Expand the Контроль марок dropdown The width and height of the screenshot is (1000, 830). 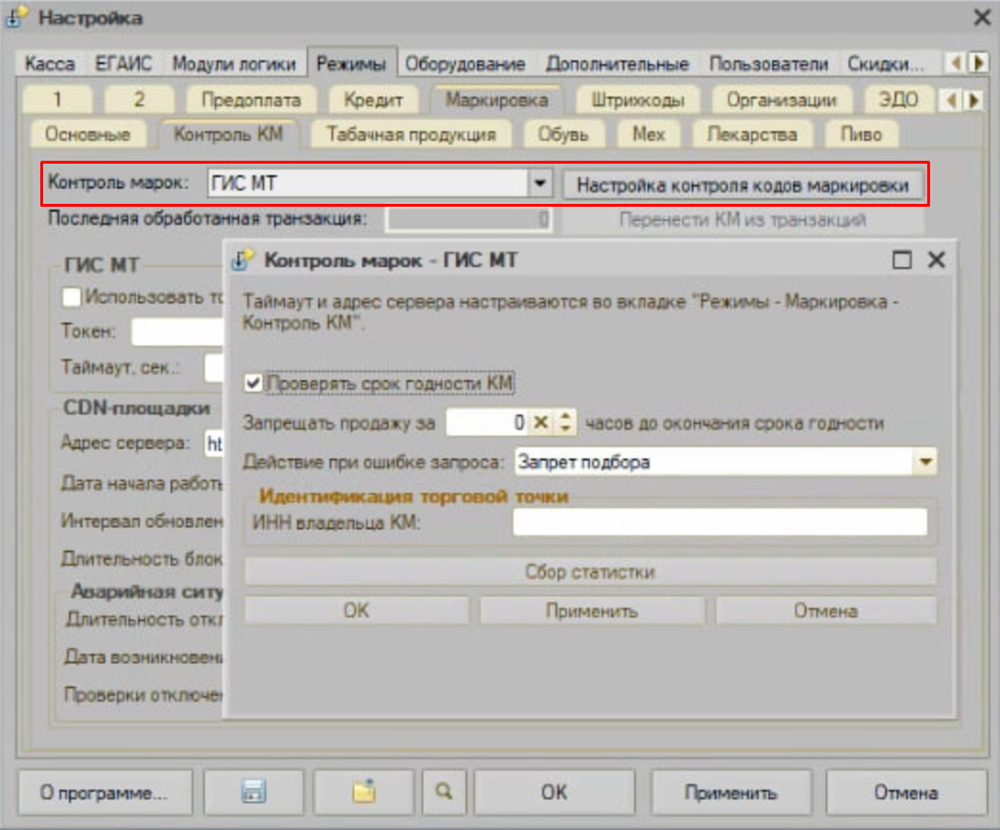point(540,184)
